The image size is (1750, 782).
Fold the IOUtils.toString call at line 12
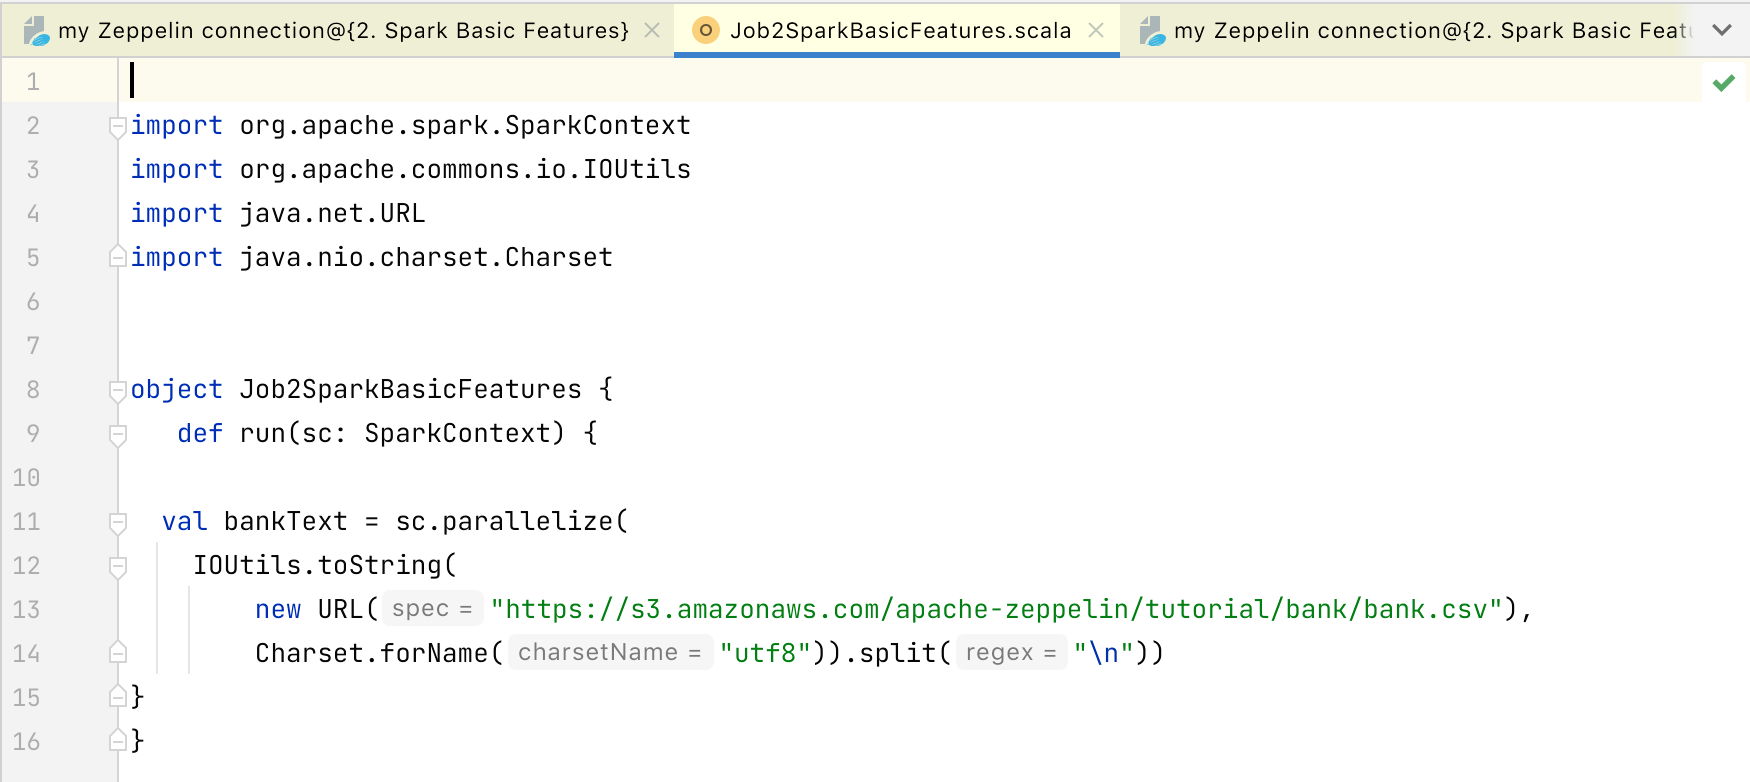pyautogui.click(x=118, y=566)
